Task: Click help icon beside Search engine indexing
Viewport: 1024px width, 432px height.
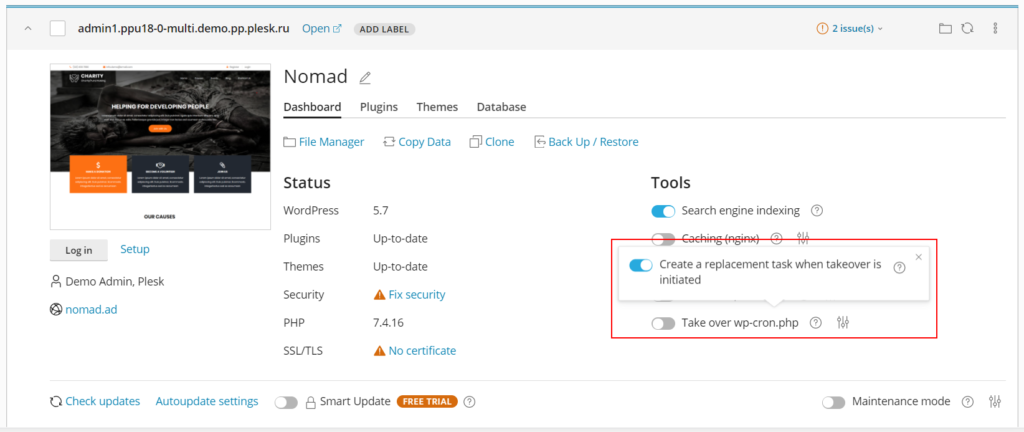Action: click(x=816, y=211)
